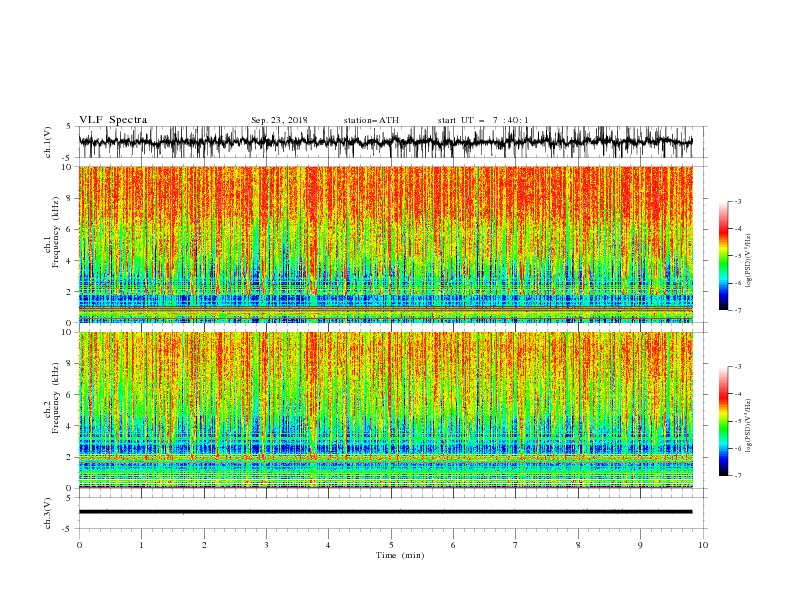Viewport: 792px width, 612px height.
Task: Click the "VLF Spectra" plot title
Action: coord(113,120)
